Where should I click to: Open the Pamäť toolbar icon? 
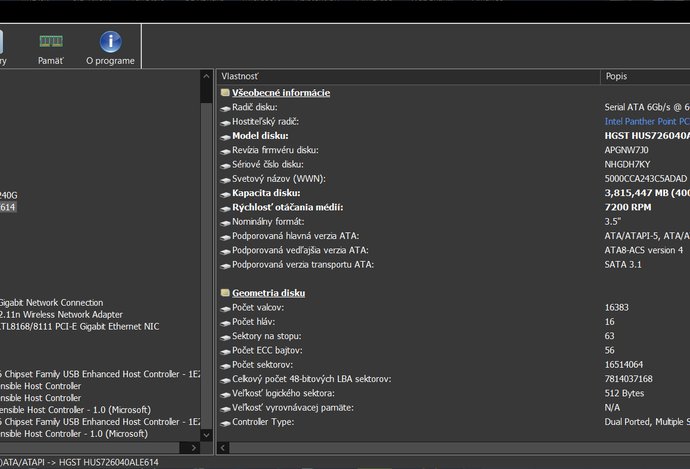click(x=51, y=42)
